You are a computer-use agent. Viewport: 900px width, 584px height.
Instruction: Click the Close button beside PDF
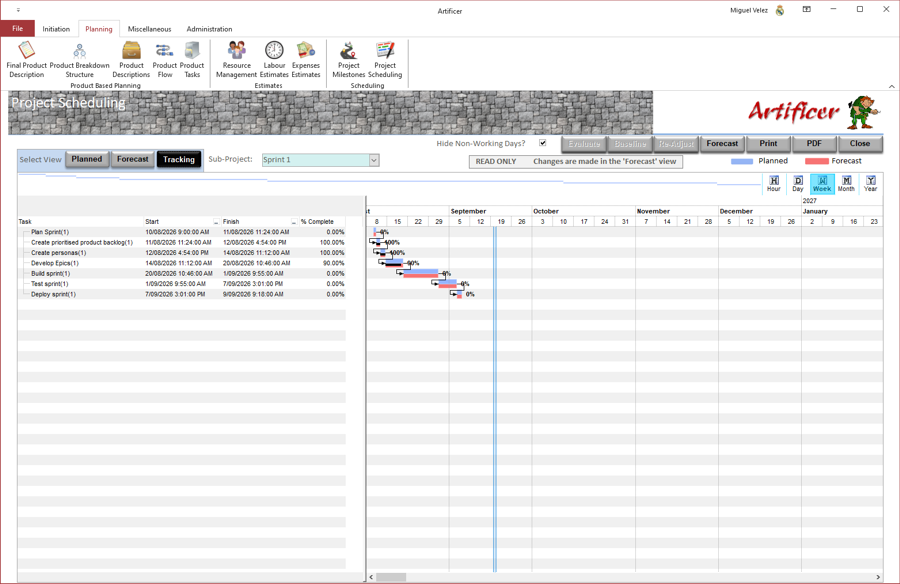click(x=860, y=144)
